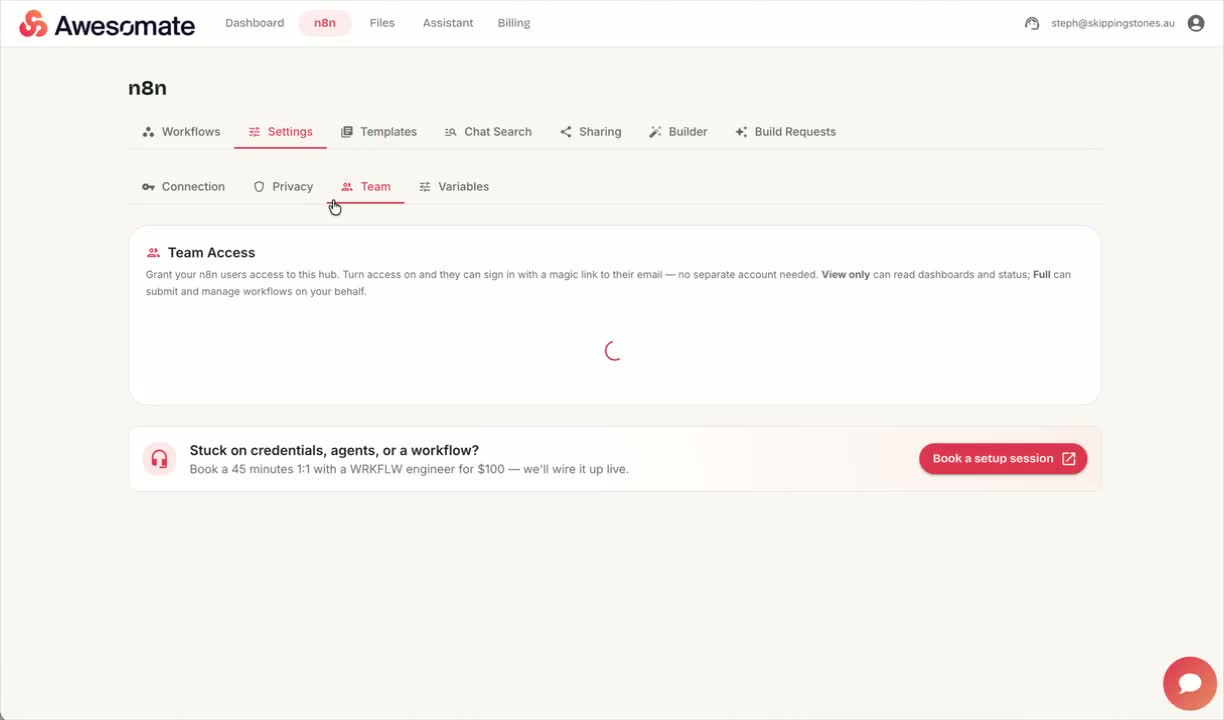Click the Templates library icon

(347, 132)
